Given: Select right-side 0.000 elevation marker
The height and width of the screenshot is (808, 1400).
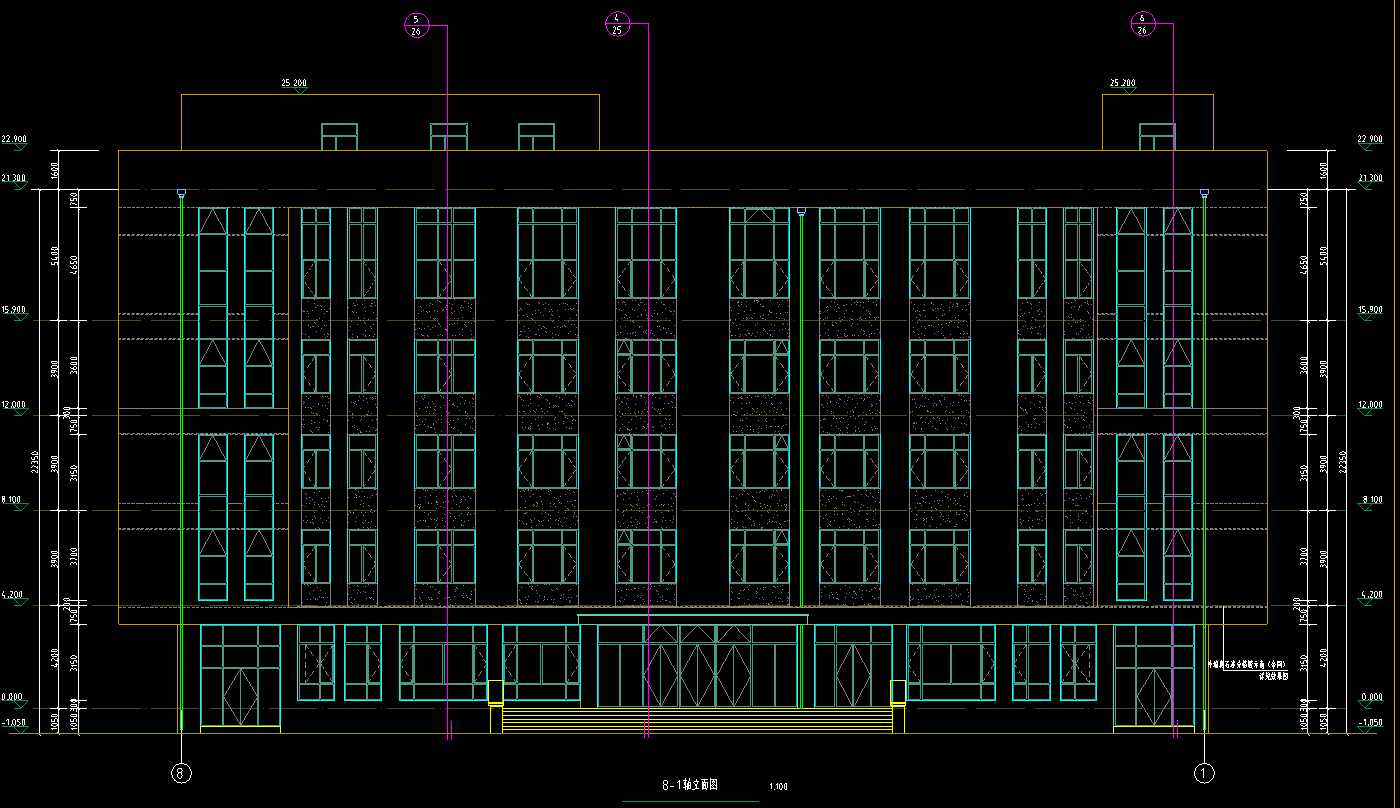Looking at the screenshot, I should (1371, 698).
